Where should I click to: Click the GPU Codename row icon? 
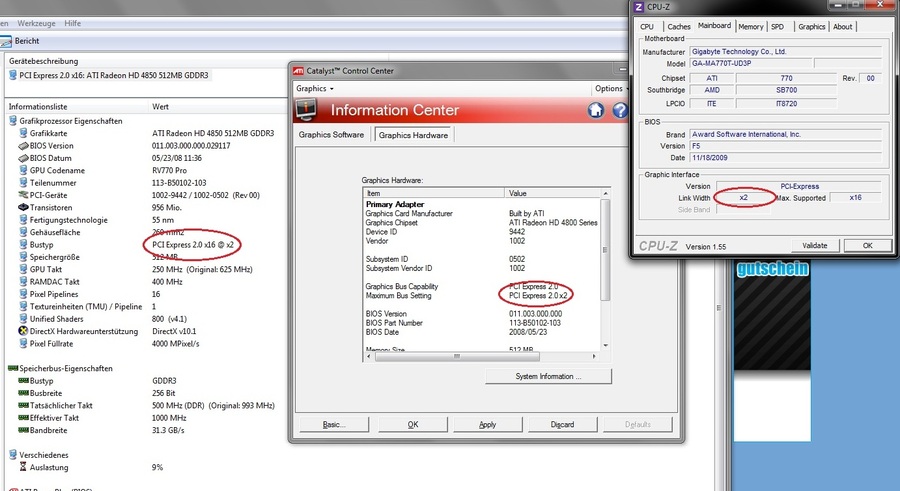(23, 170)
